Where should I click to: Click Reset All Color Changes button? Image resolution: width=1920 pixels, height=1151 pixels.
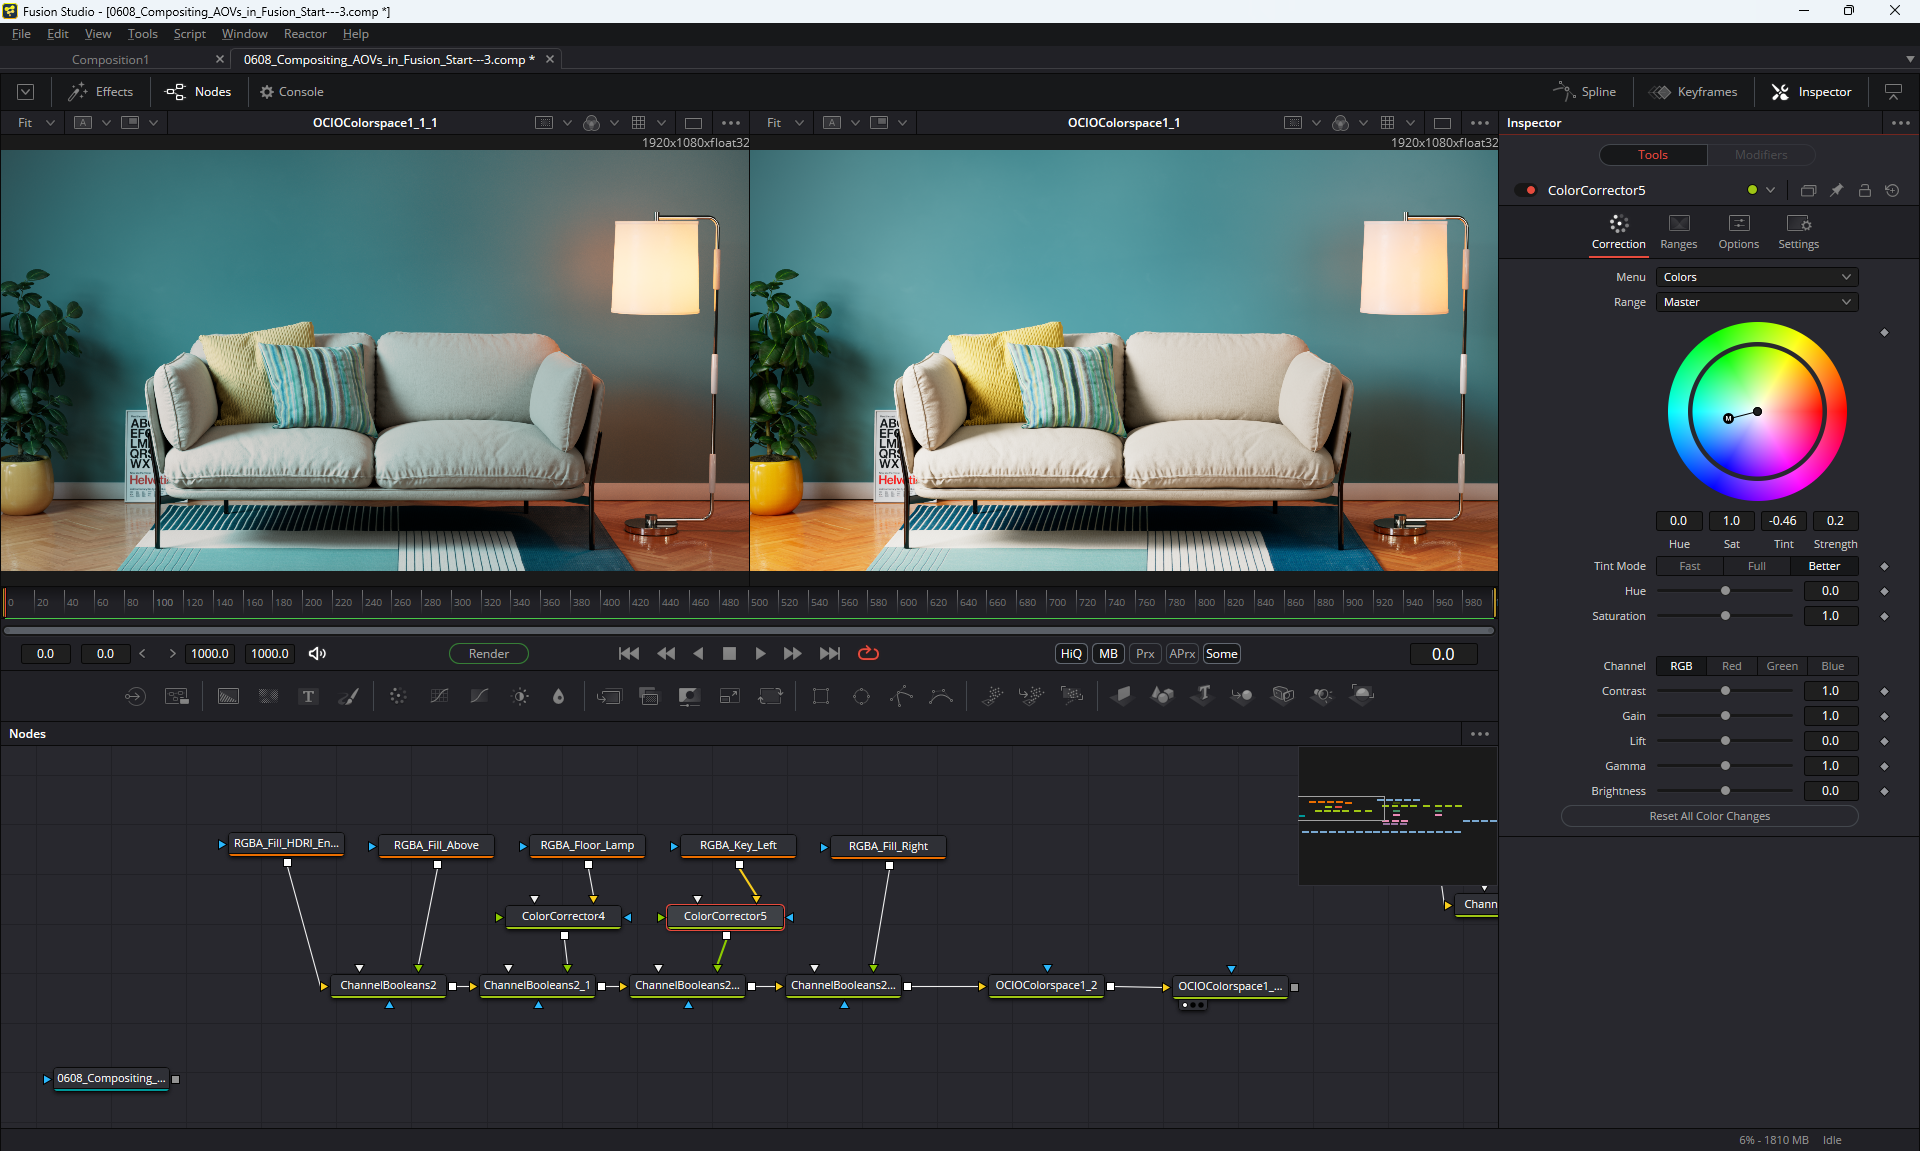coord(1709,816)
